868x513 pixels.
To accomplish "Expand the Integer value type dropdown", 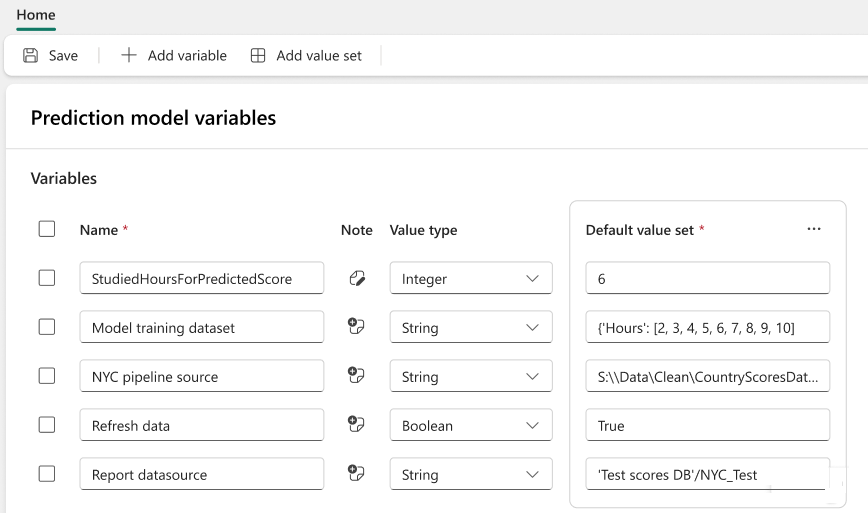I will [470, 279].
